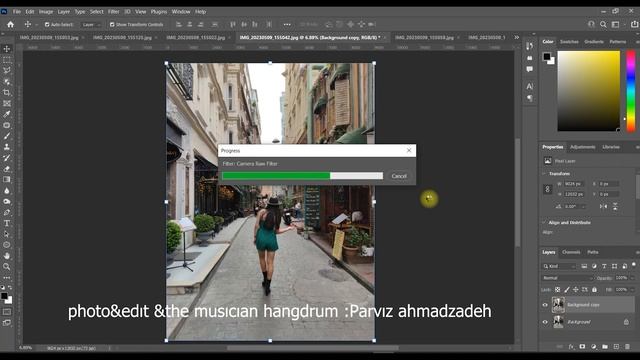The width and height of the screenshot is (640, 360).
Task: Select the Gradient tool
Action: pos(7,180)
